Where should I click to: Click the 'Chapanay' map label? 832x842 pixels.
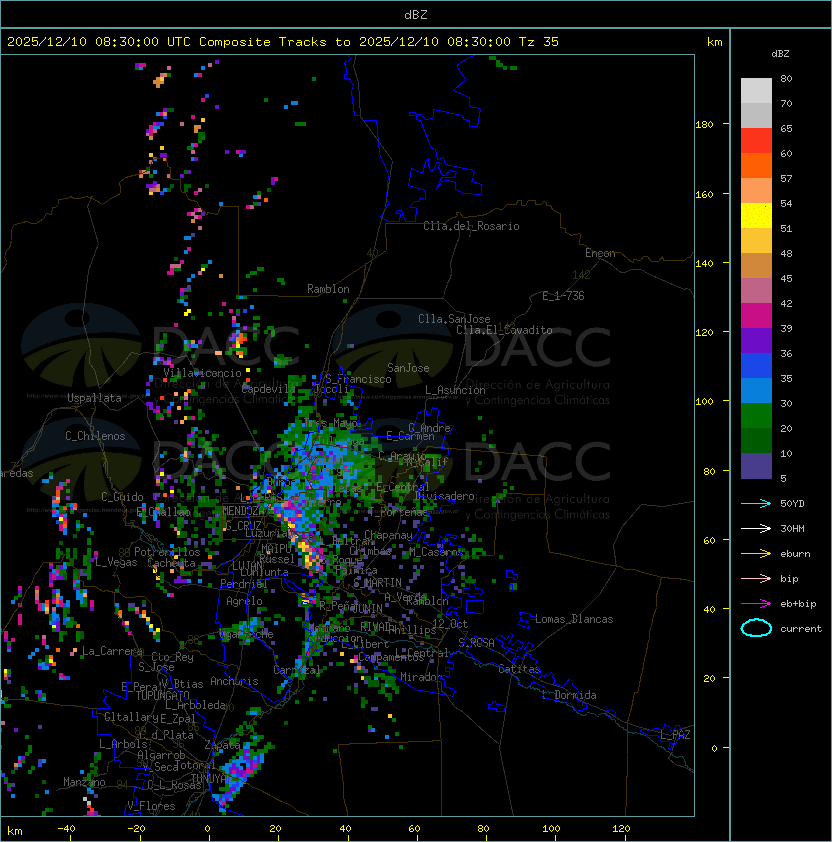tap(388, 535)
